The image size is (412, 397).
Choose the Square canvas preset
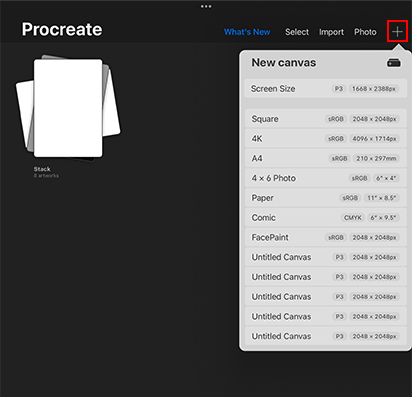click(325, 119)
